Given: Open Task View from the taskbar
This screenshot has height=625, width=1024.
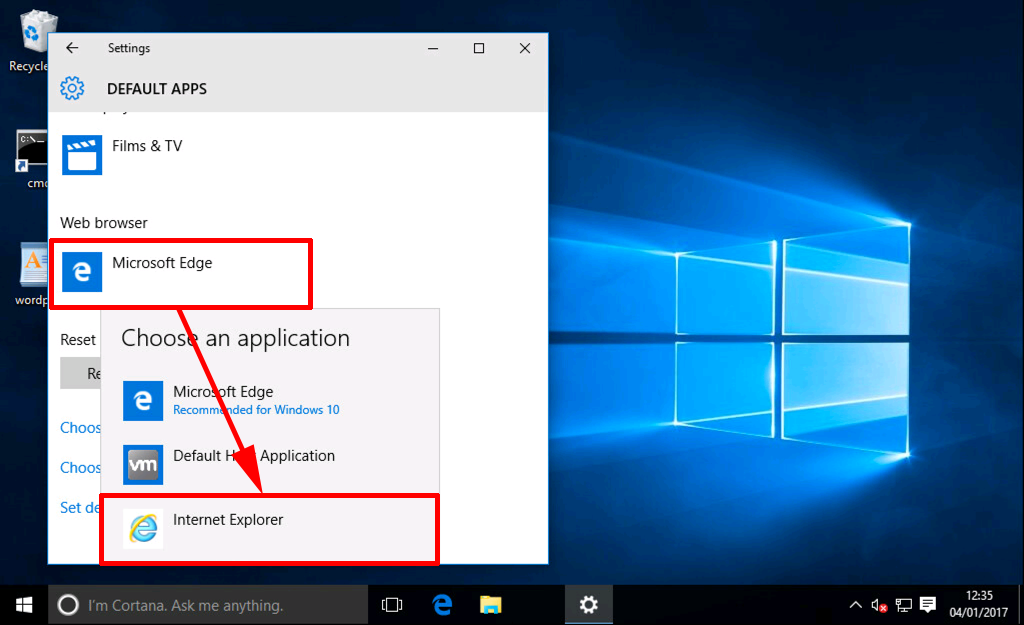Looking at the screenshot, I should (x=392, y=605).
